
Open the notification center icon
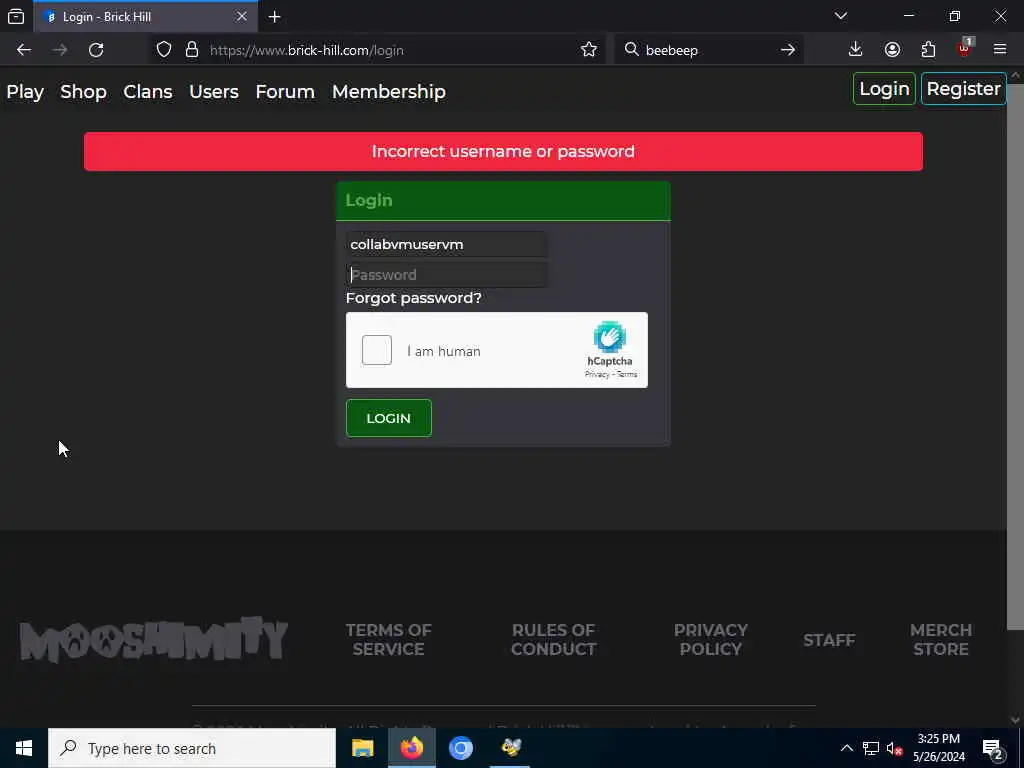(992, 748)
